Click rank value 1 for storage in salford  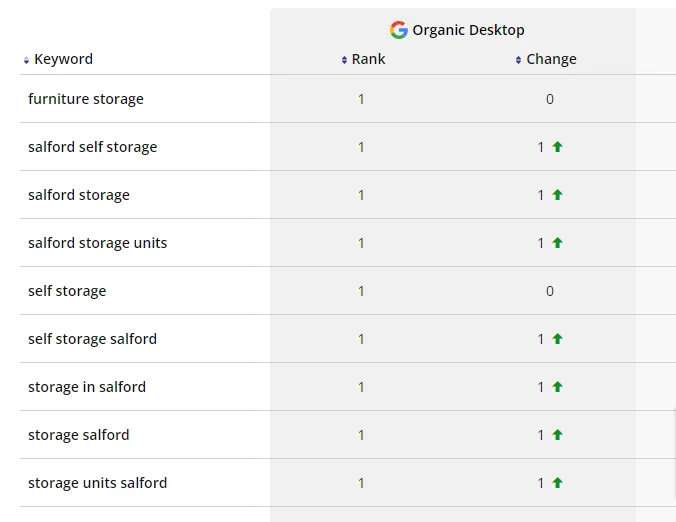click(x=361, y=387)
